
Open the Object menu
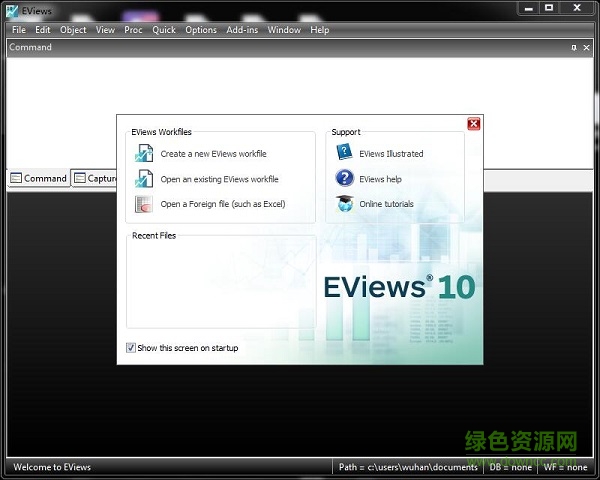tap(73, 30)
